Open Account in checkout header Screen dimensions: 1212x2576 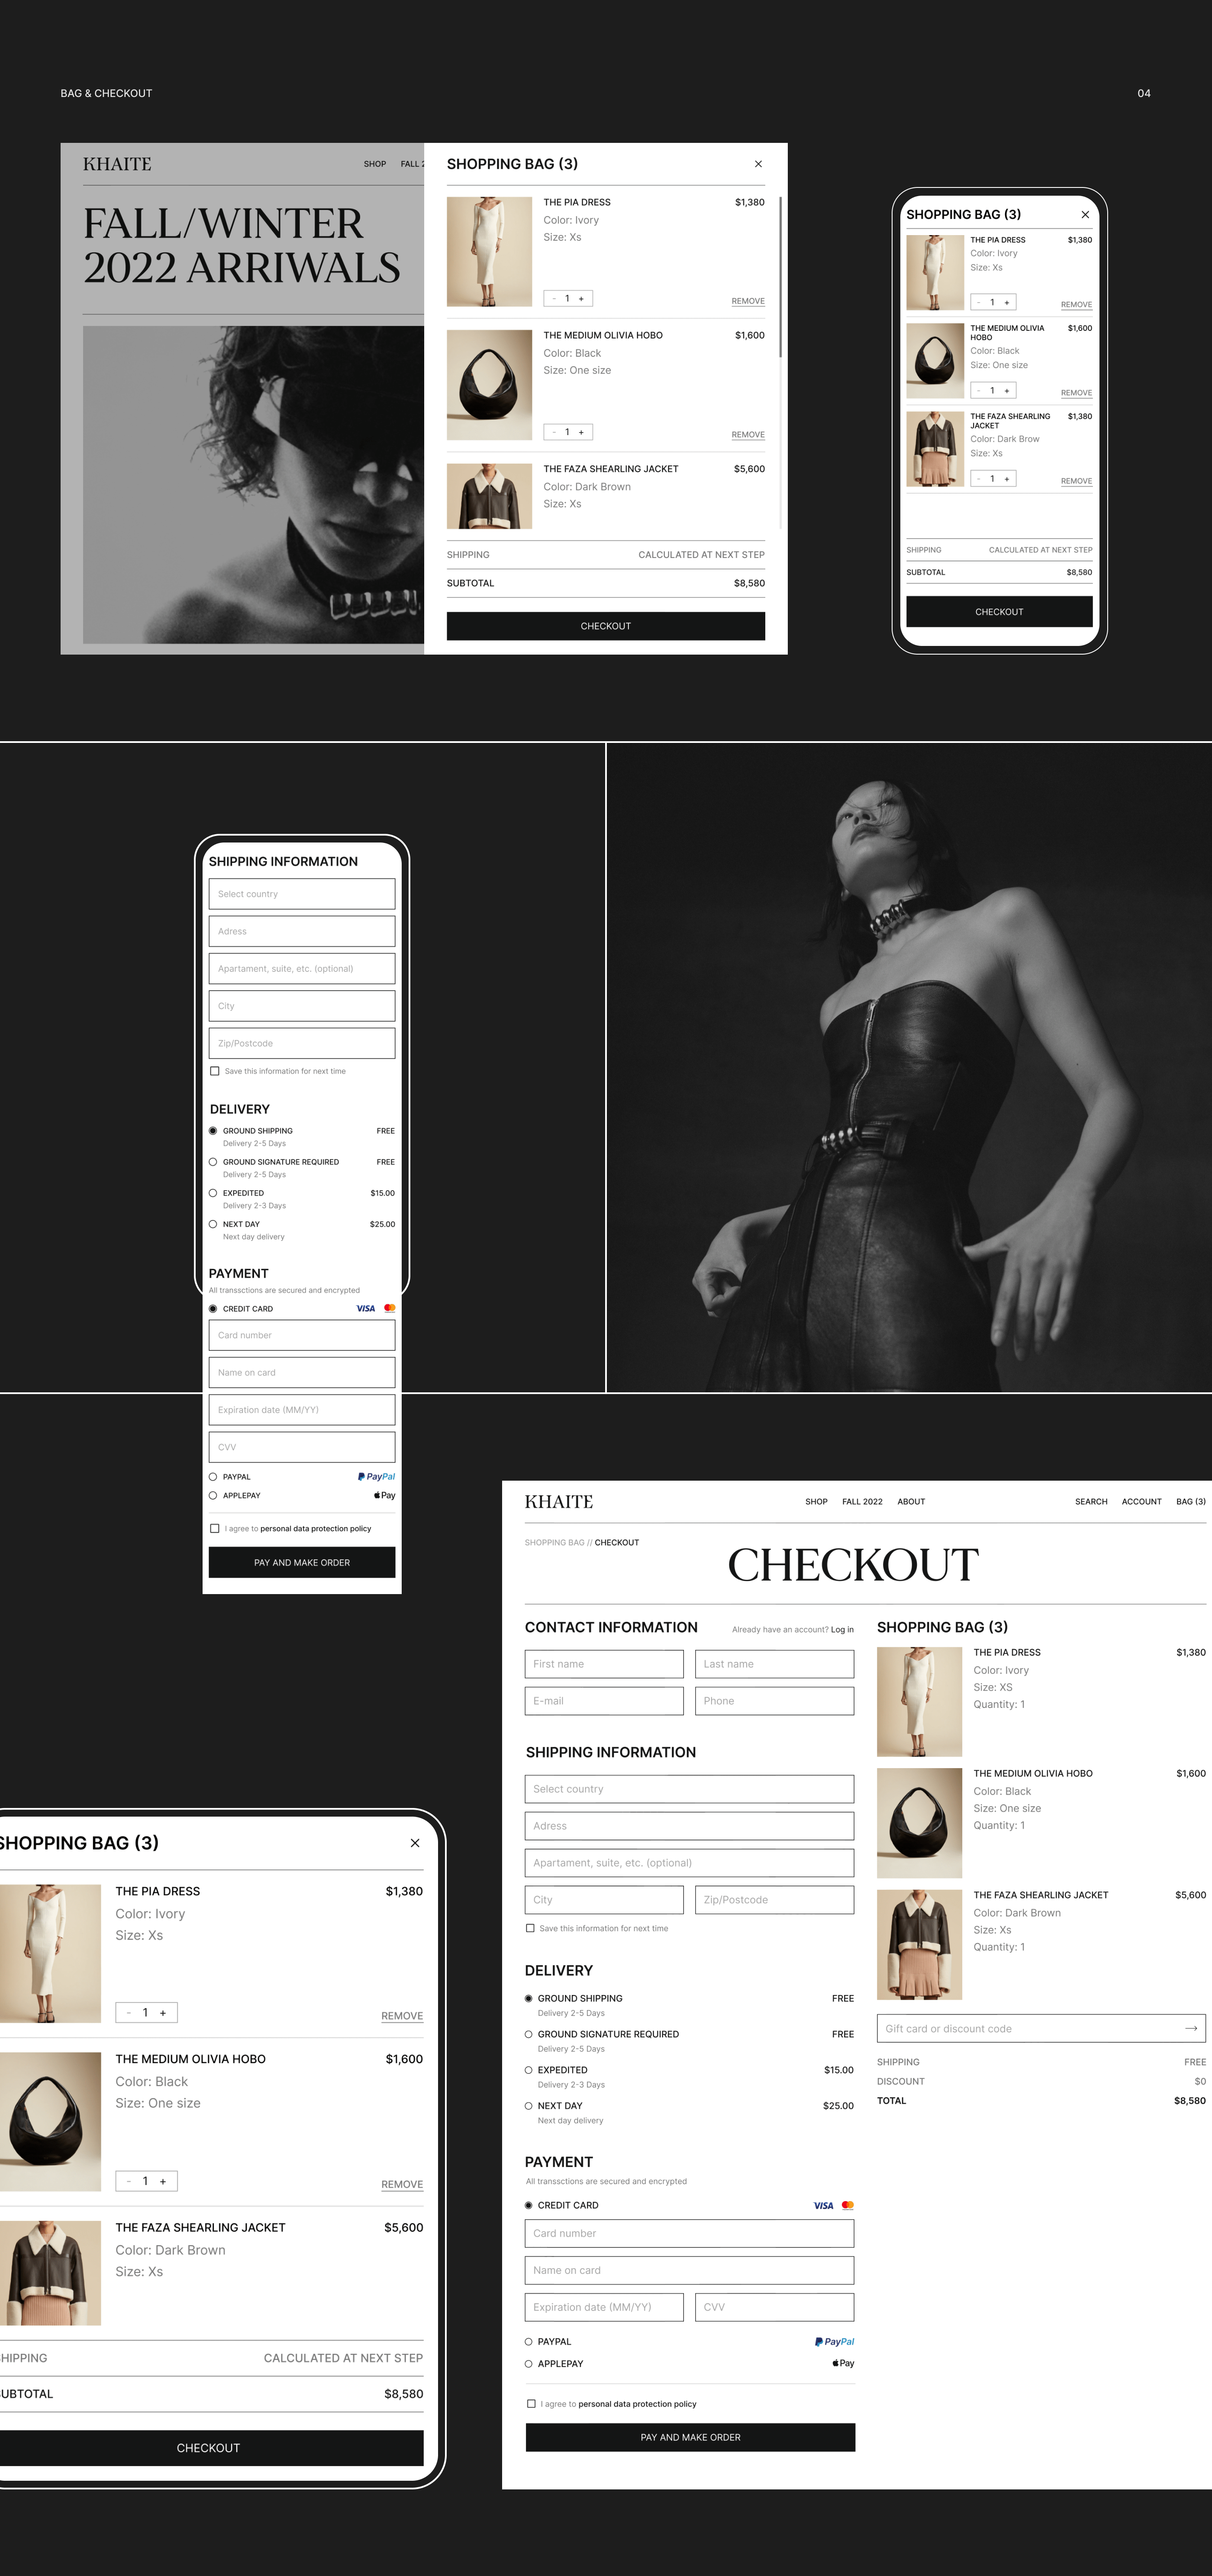point(1141,1502)
